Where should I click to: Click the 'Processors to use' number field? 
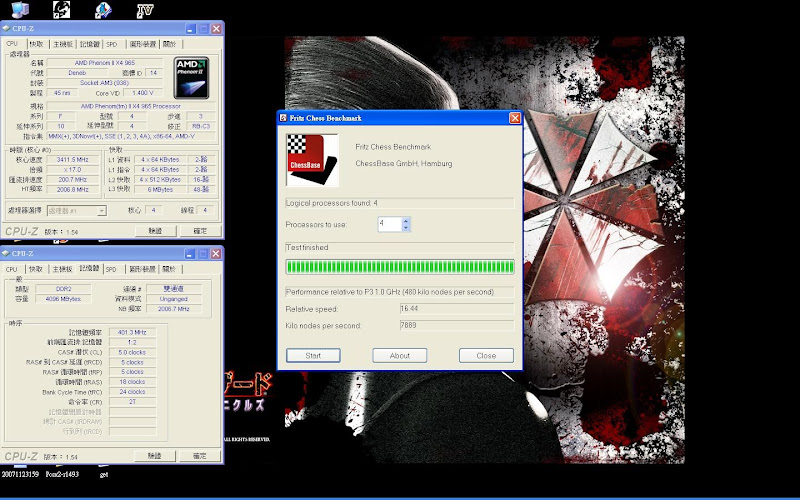390,224
